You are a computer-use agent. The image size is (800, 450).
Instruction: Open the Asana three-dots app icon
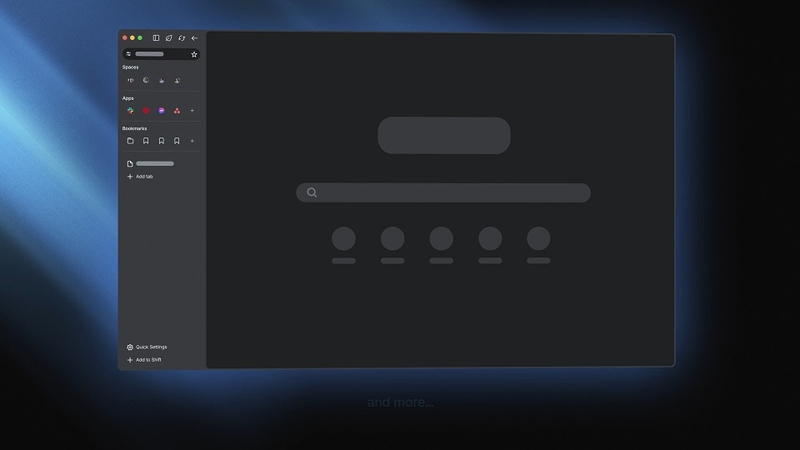177,111
